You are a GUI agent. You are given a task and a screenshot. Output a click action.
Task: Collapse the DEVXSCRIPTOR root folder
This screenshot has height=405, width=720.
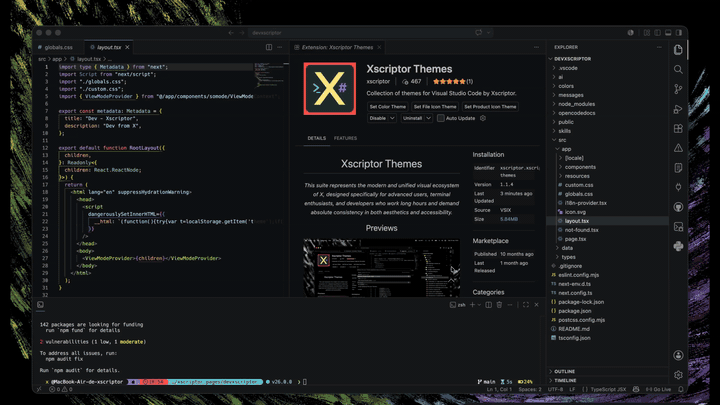[572, 59]
